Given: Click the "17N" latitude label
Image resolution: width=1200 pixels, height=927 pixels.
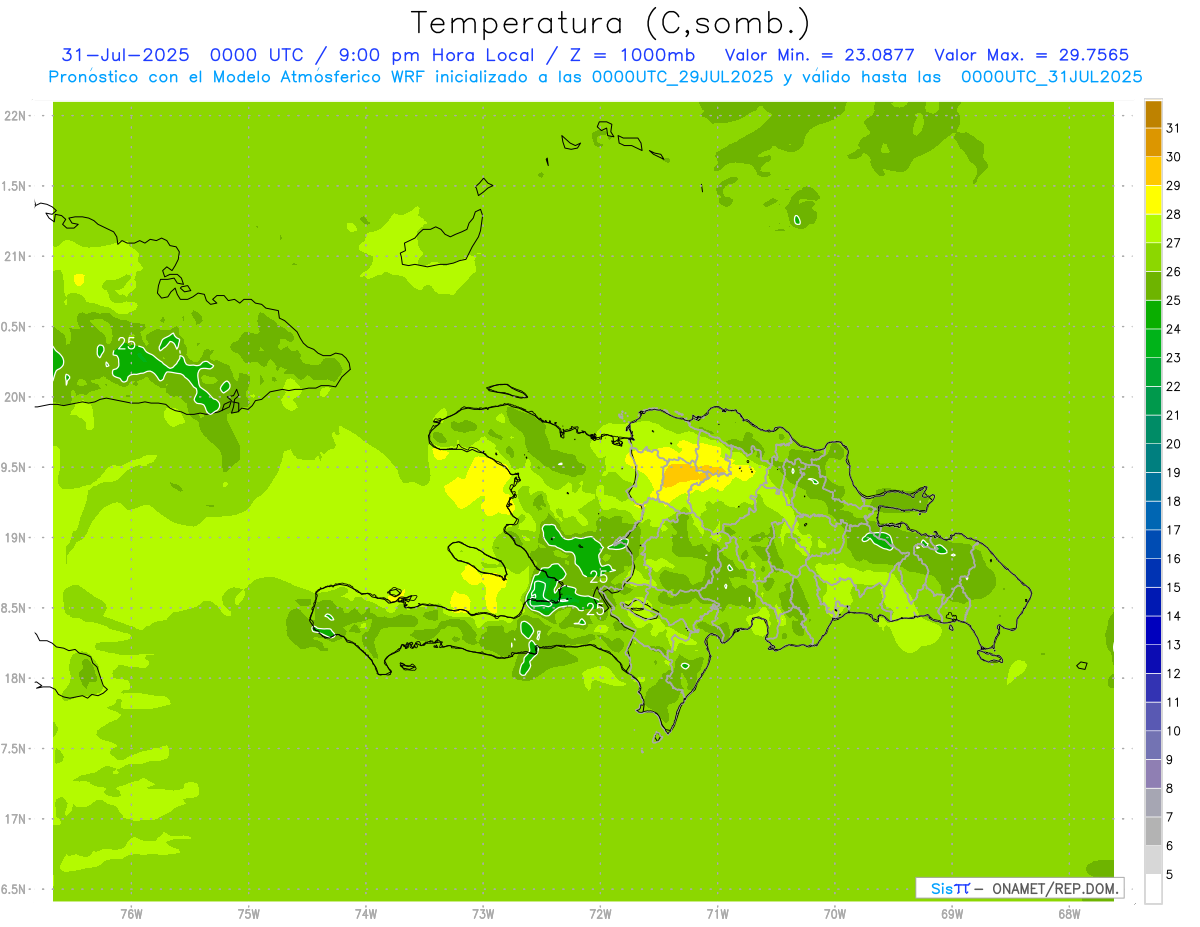Looking at the screenshot, I should (x=15, y=819).
